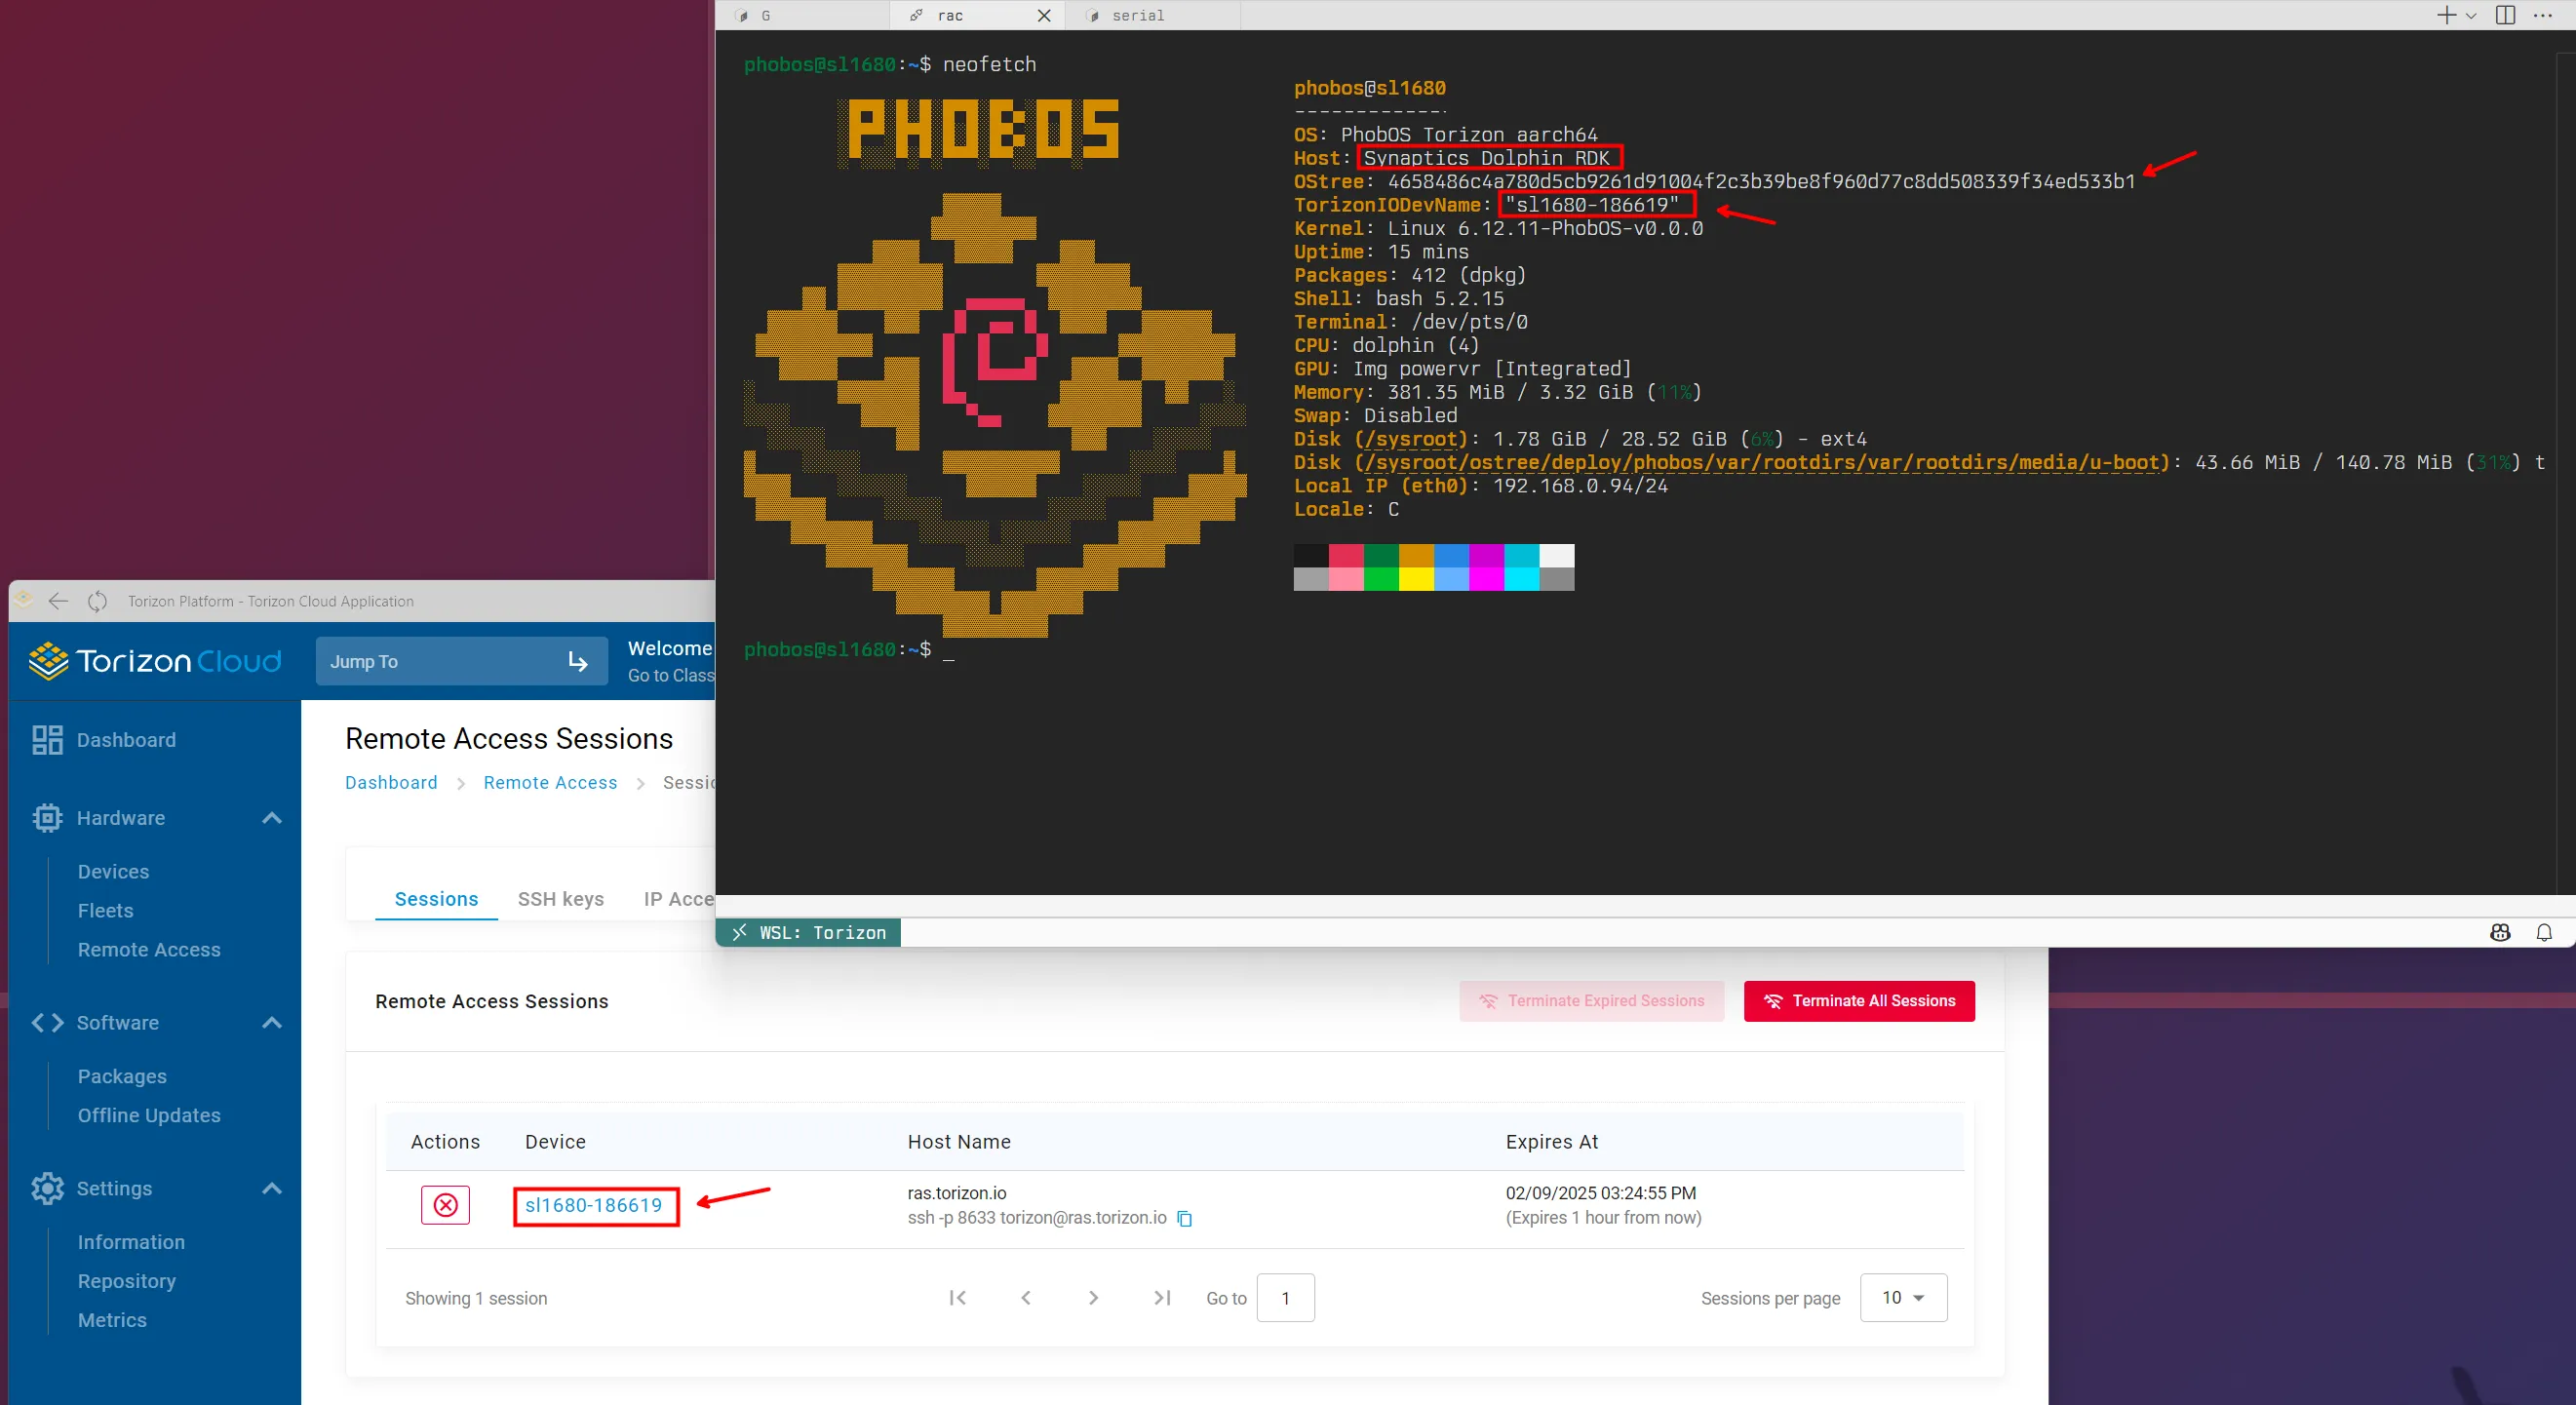Select the G terminal tab
2576x1405 pixels.
coord(803,15)
